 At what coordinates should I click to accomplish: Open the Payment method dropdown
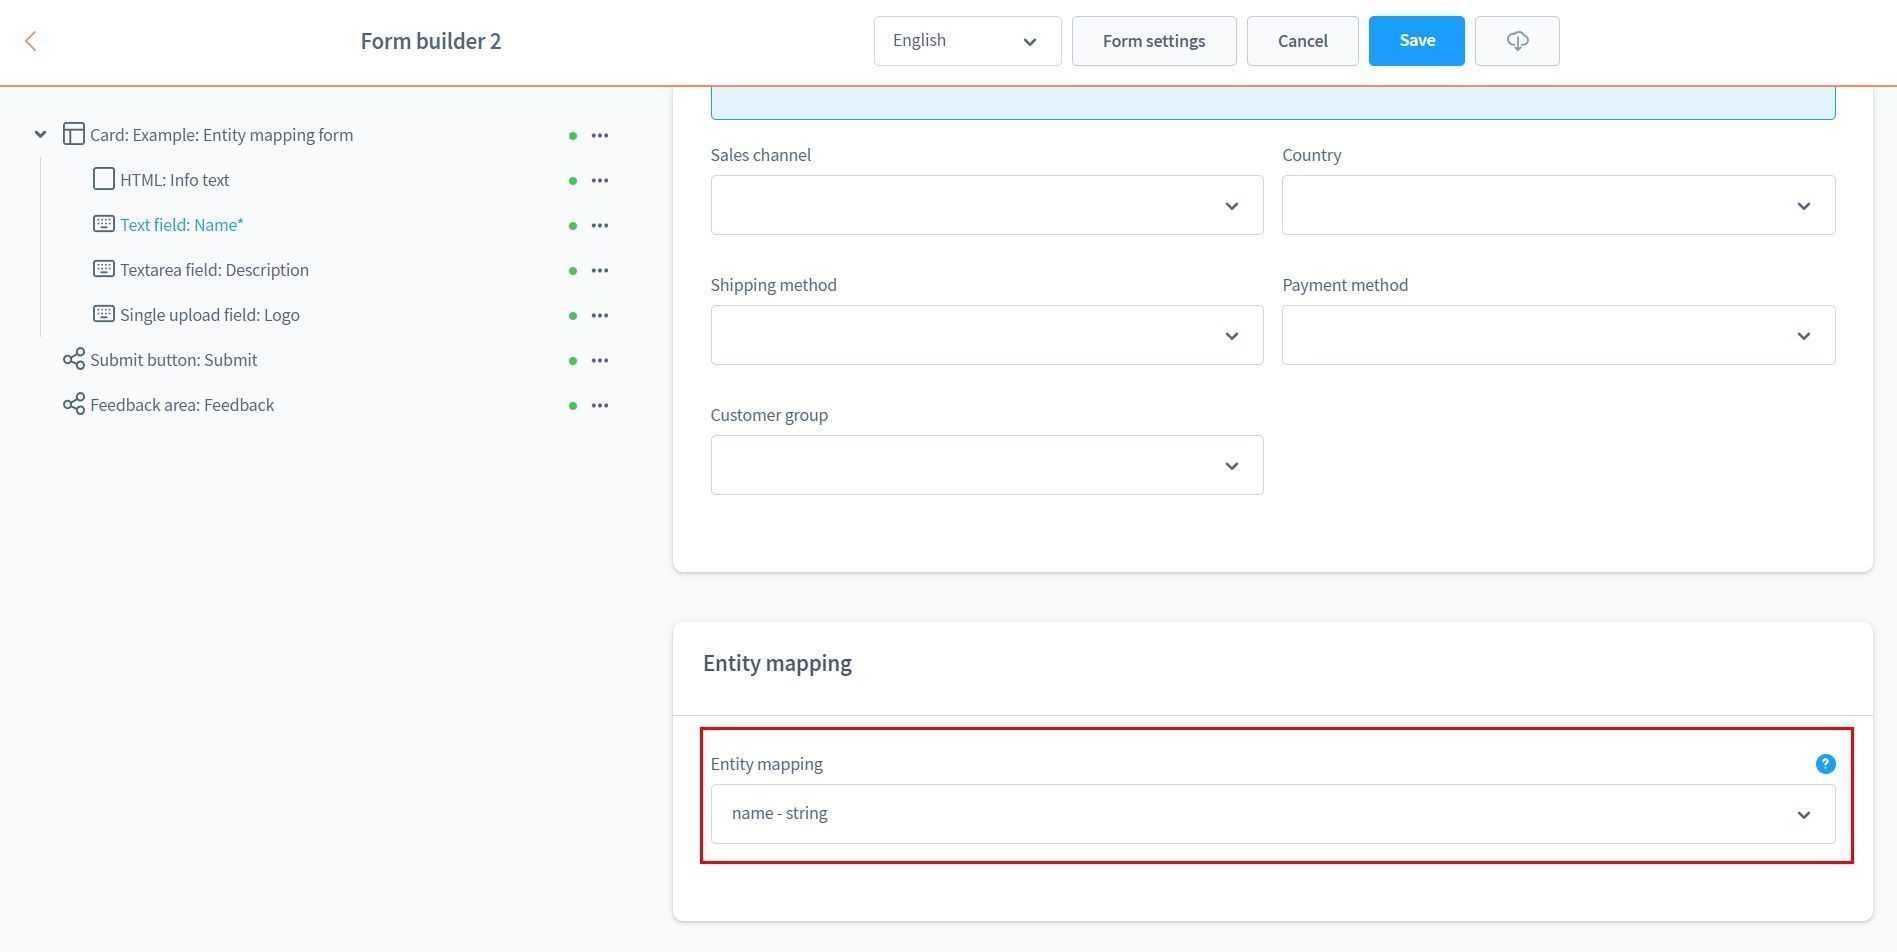(x=1557, y=336)
